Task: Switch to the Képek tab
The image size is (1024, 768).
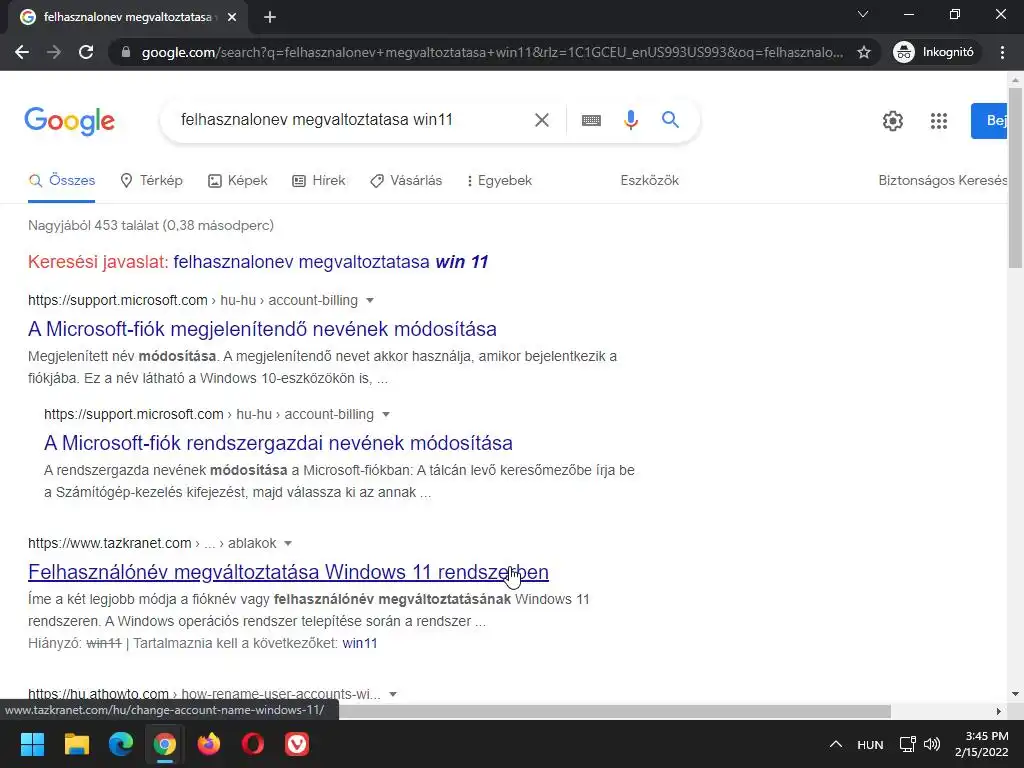Action: pyautogui.click(x=238, y=181)
